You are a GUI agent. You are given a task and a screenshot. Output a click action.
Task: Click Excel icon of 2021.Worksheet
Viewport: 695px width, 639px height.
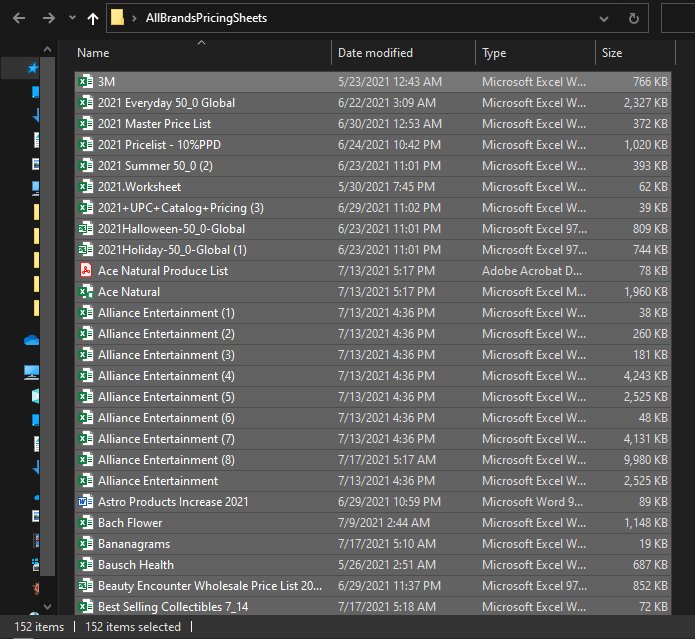(86, 187)
